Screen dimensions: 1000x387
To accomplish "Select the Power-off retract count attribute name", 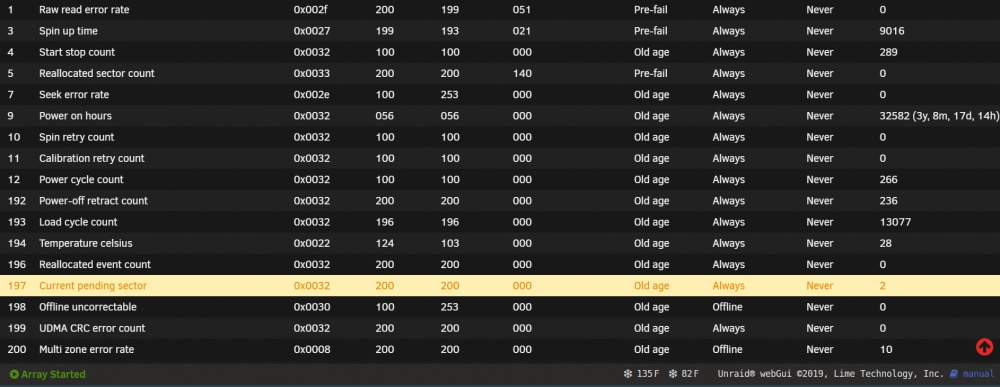I will coord(93,201).
